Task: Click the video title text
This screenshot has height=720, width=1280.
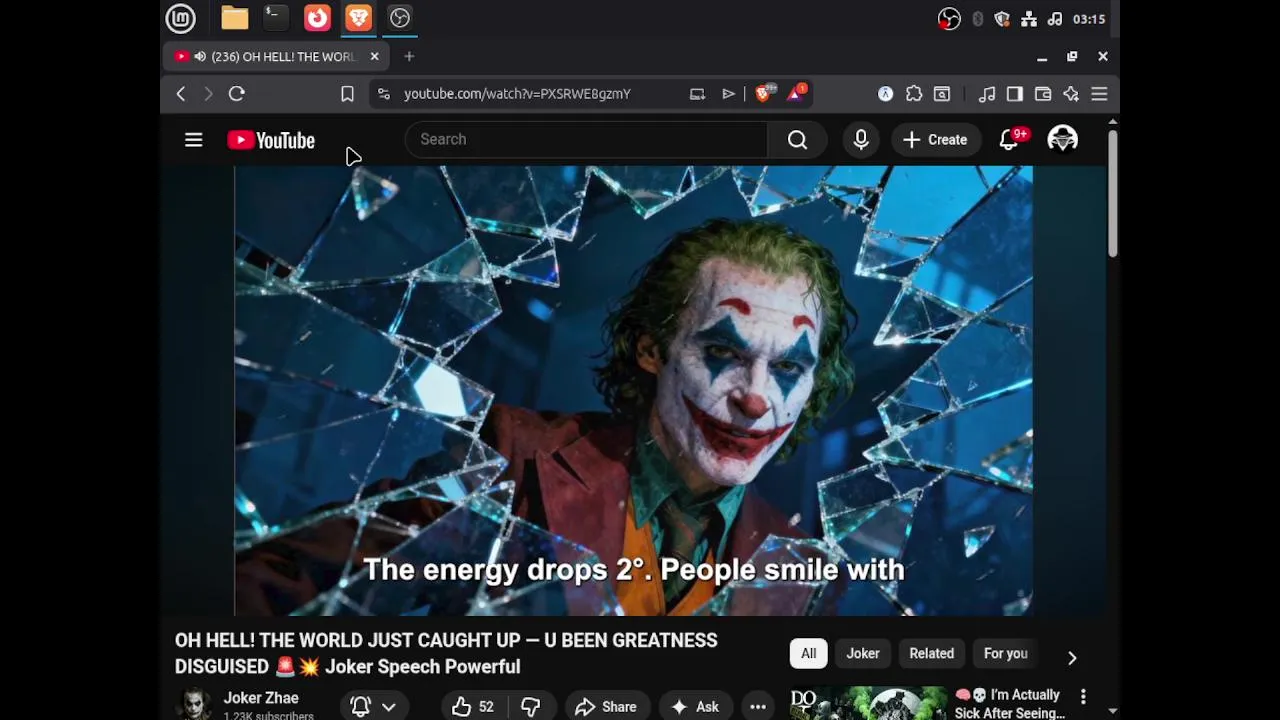Action: coord(446,654)
